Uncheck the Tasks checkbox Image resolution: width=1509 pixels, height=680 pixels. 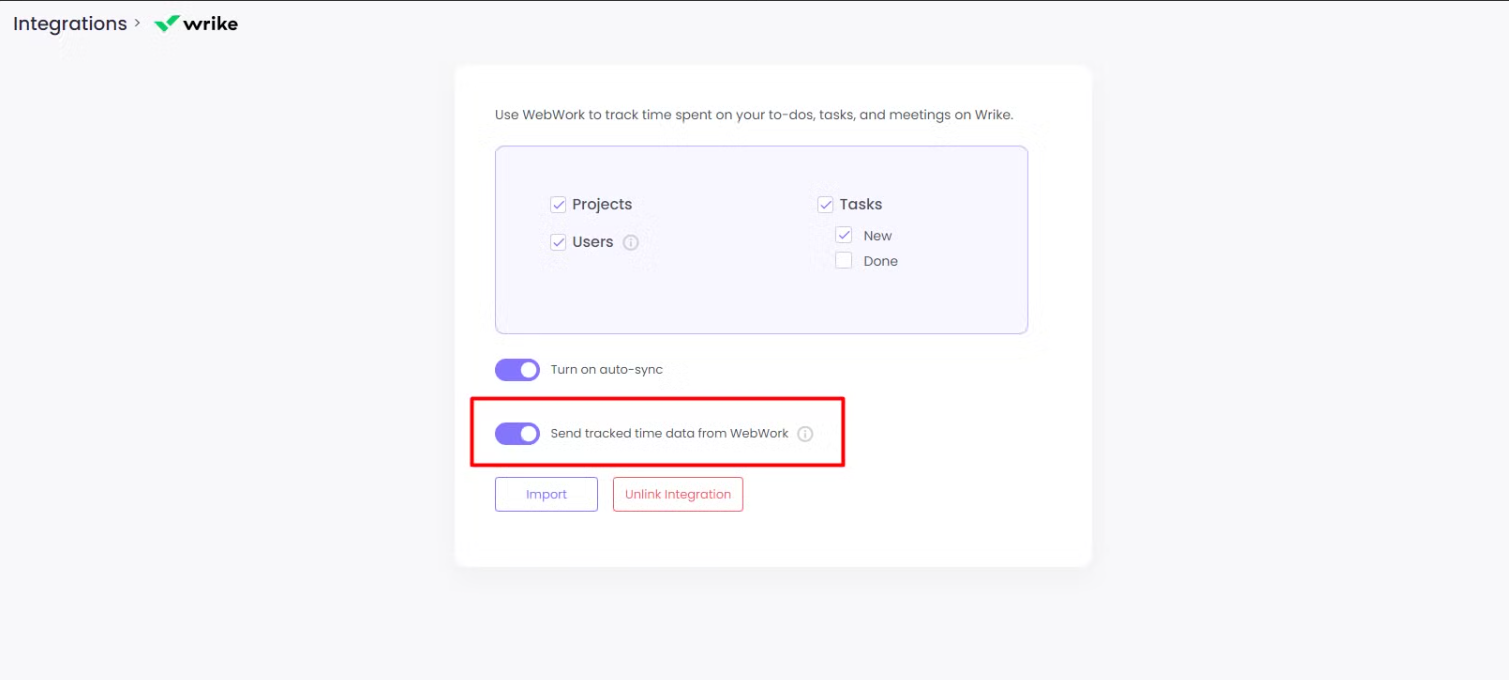click(x=825, y=205)
